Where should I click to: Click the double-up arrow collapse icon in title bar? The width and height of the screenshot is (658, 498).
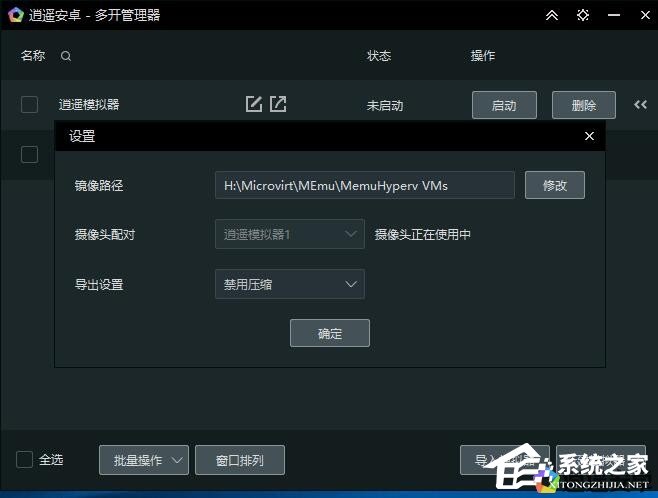pos(552,15)
